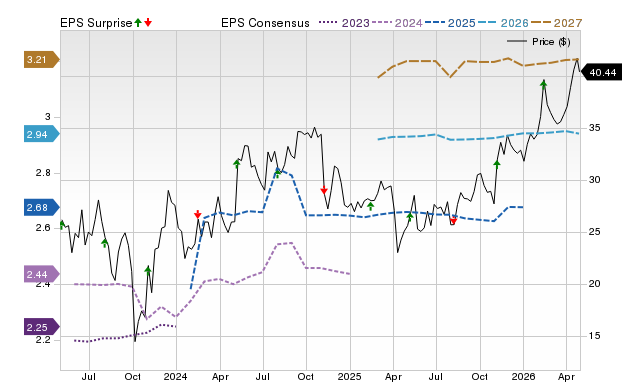Click the 20 label on the price axis
Screen dimensions: 640x382
594,284
